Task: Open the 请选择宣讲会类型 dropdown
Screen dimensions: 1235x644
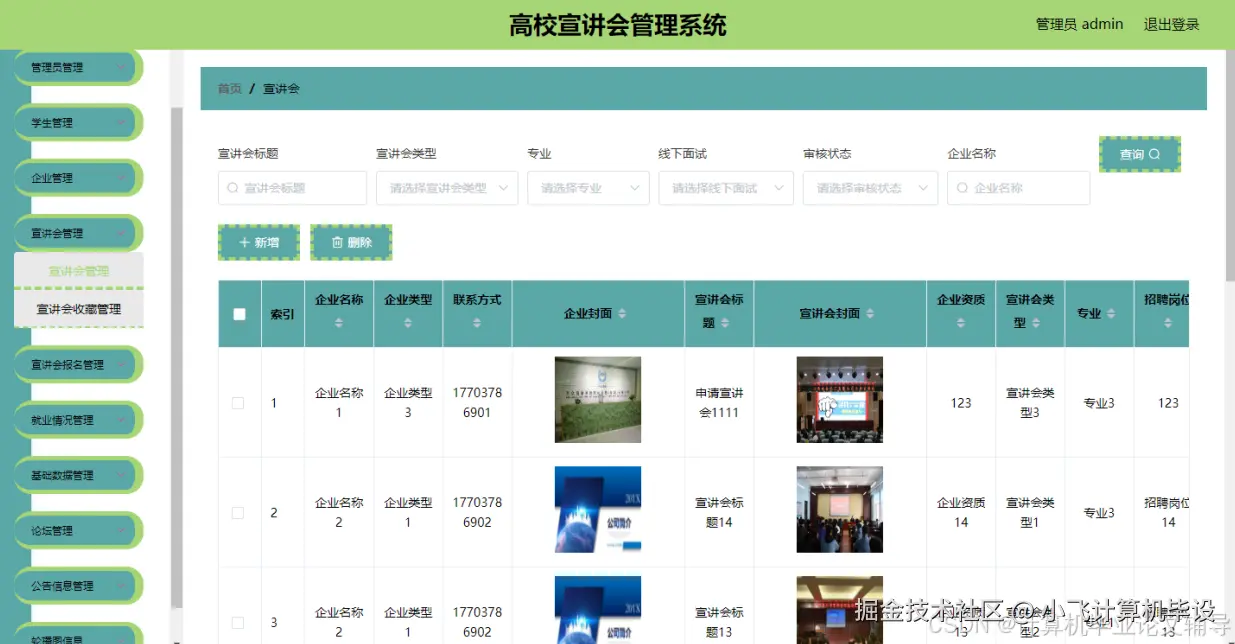Action: tap(447, 187)
